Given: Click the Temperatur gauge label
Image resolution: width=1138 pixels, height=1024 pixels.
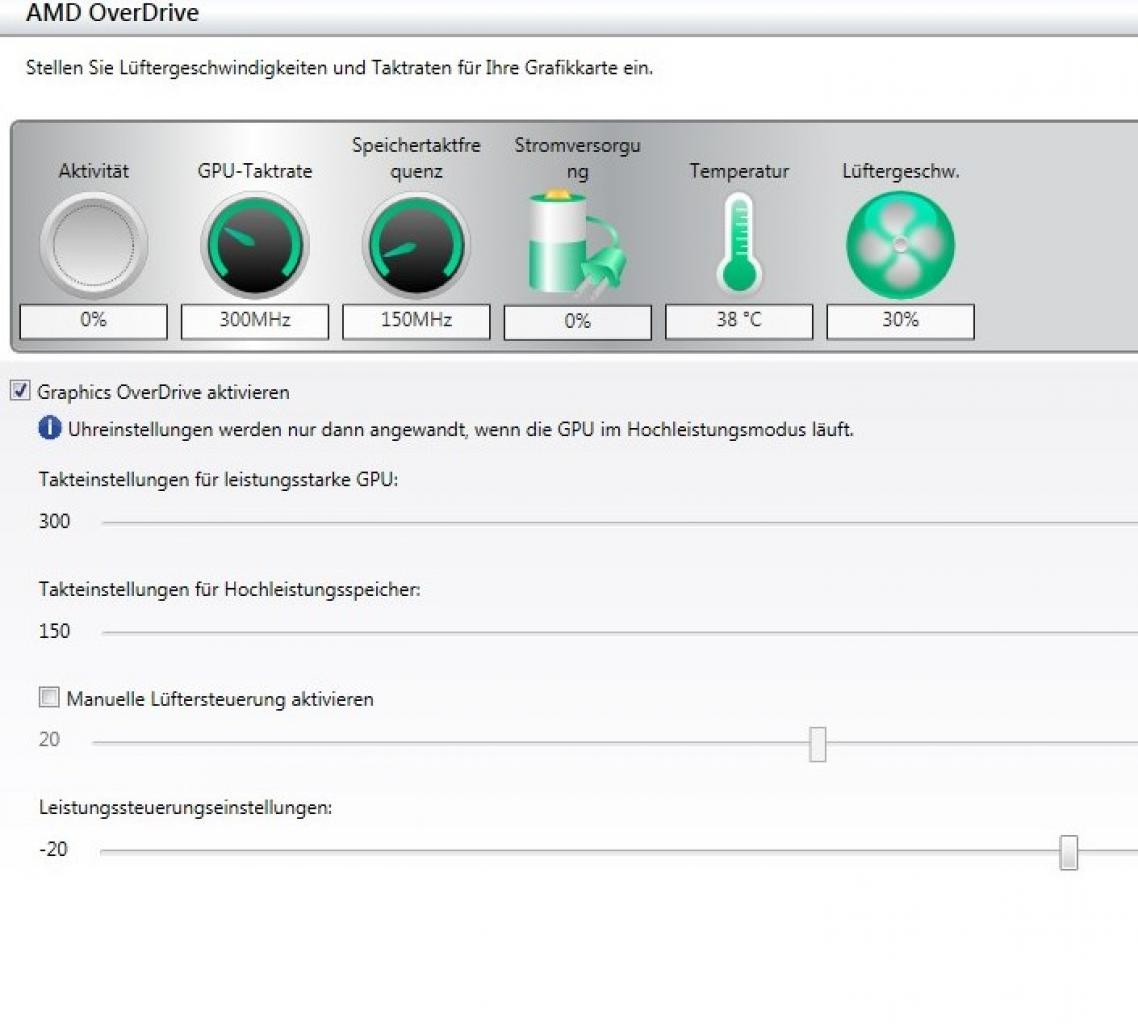Looking at the screenshot, I should pos(739,171).
